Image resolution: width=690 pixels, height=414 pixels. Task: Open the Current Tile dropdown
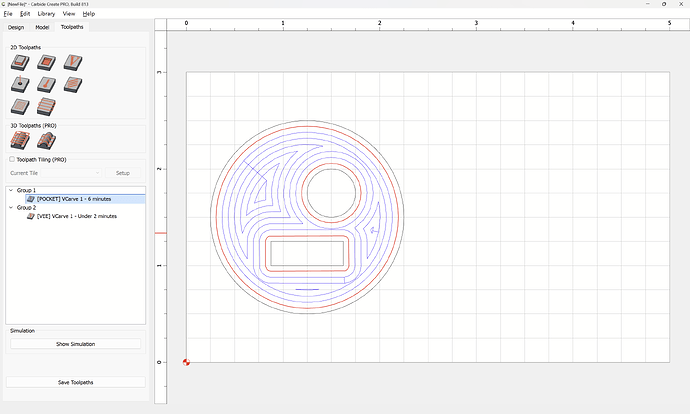[x=71, y=173]
